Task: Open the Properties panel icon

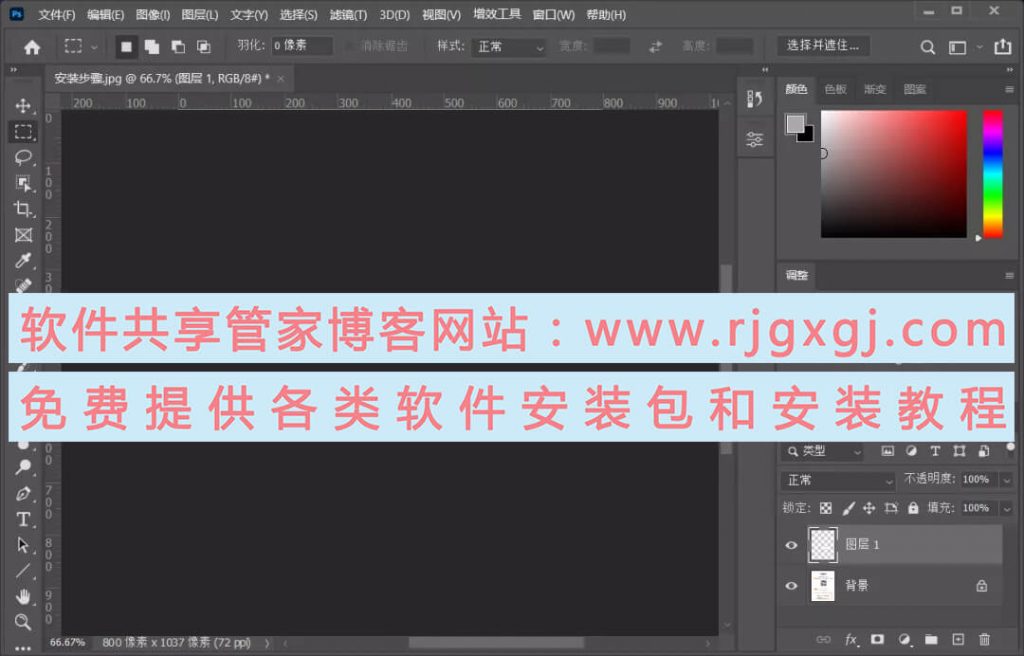Action: pyautogui.click(x=754, y=139)
